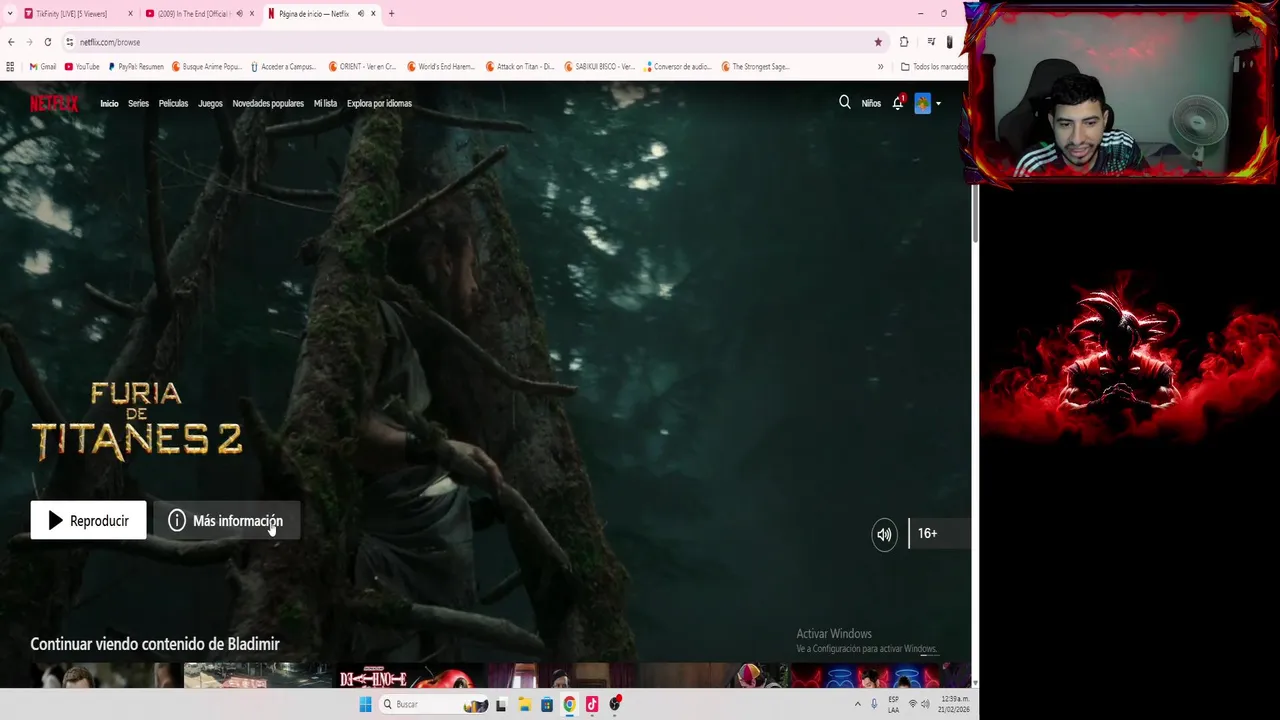
Task: Click the Chrome taskbar icon
Action: [x=569, y=704]
